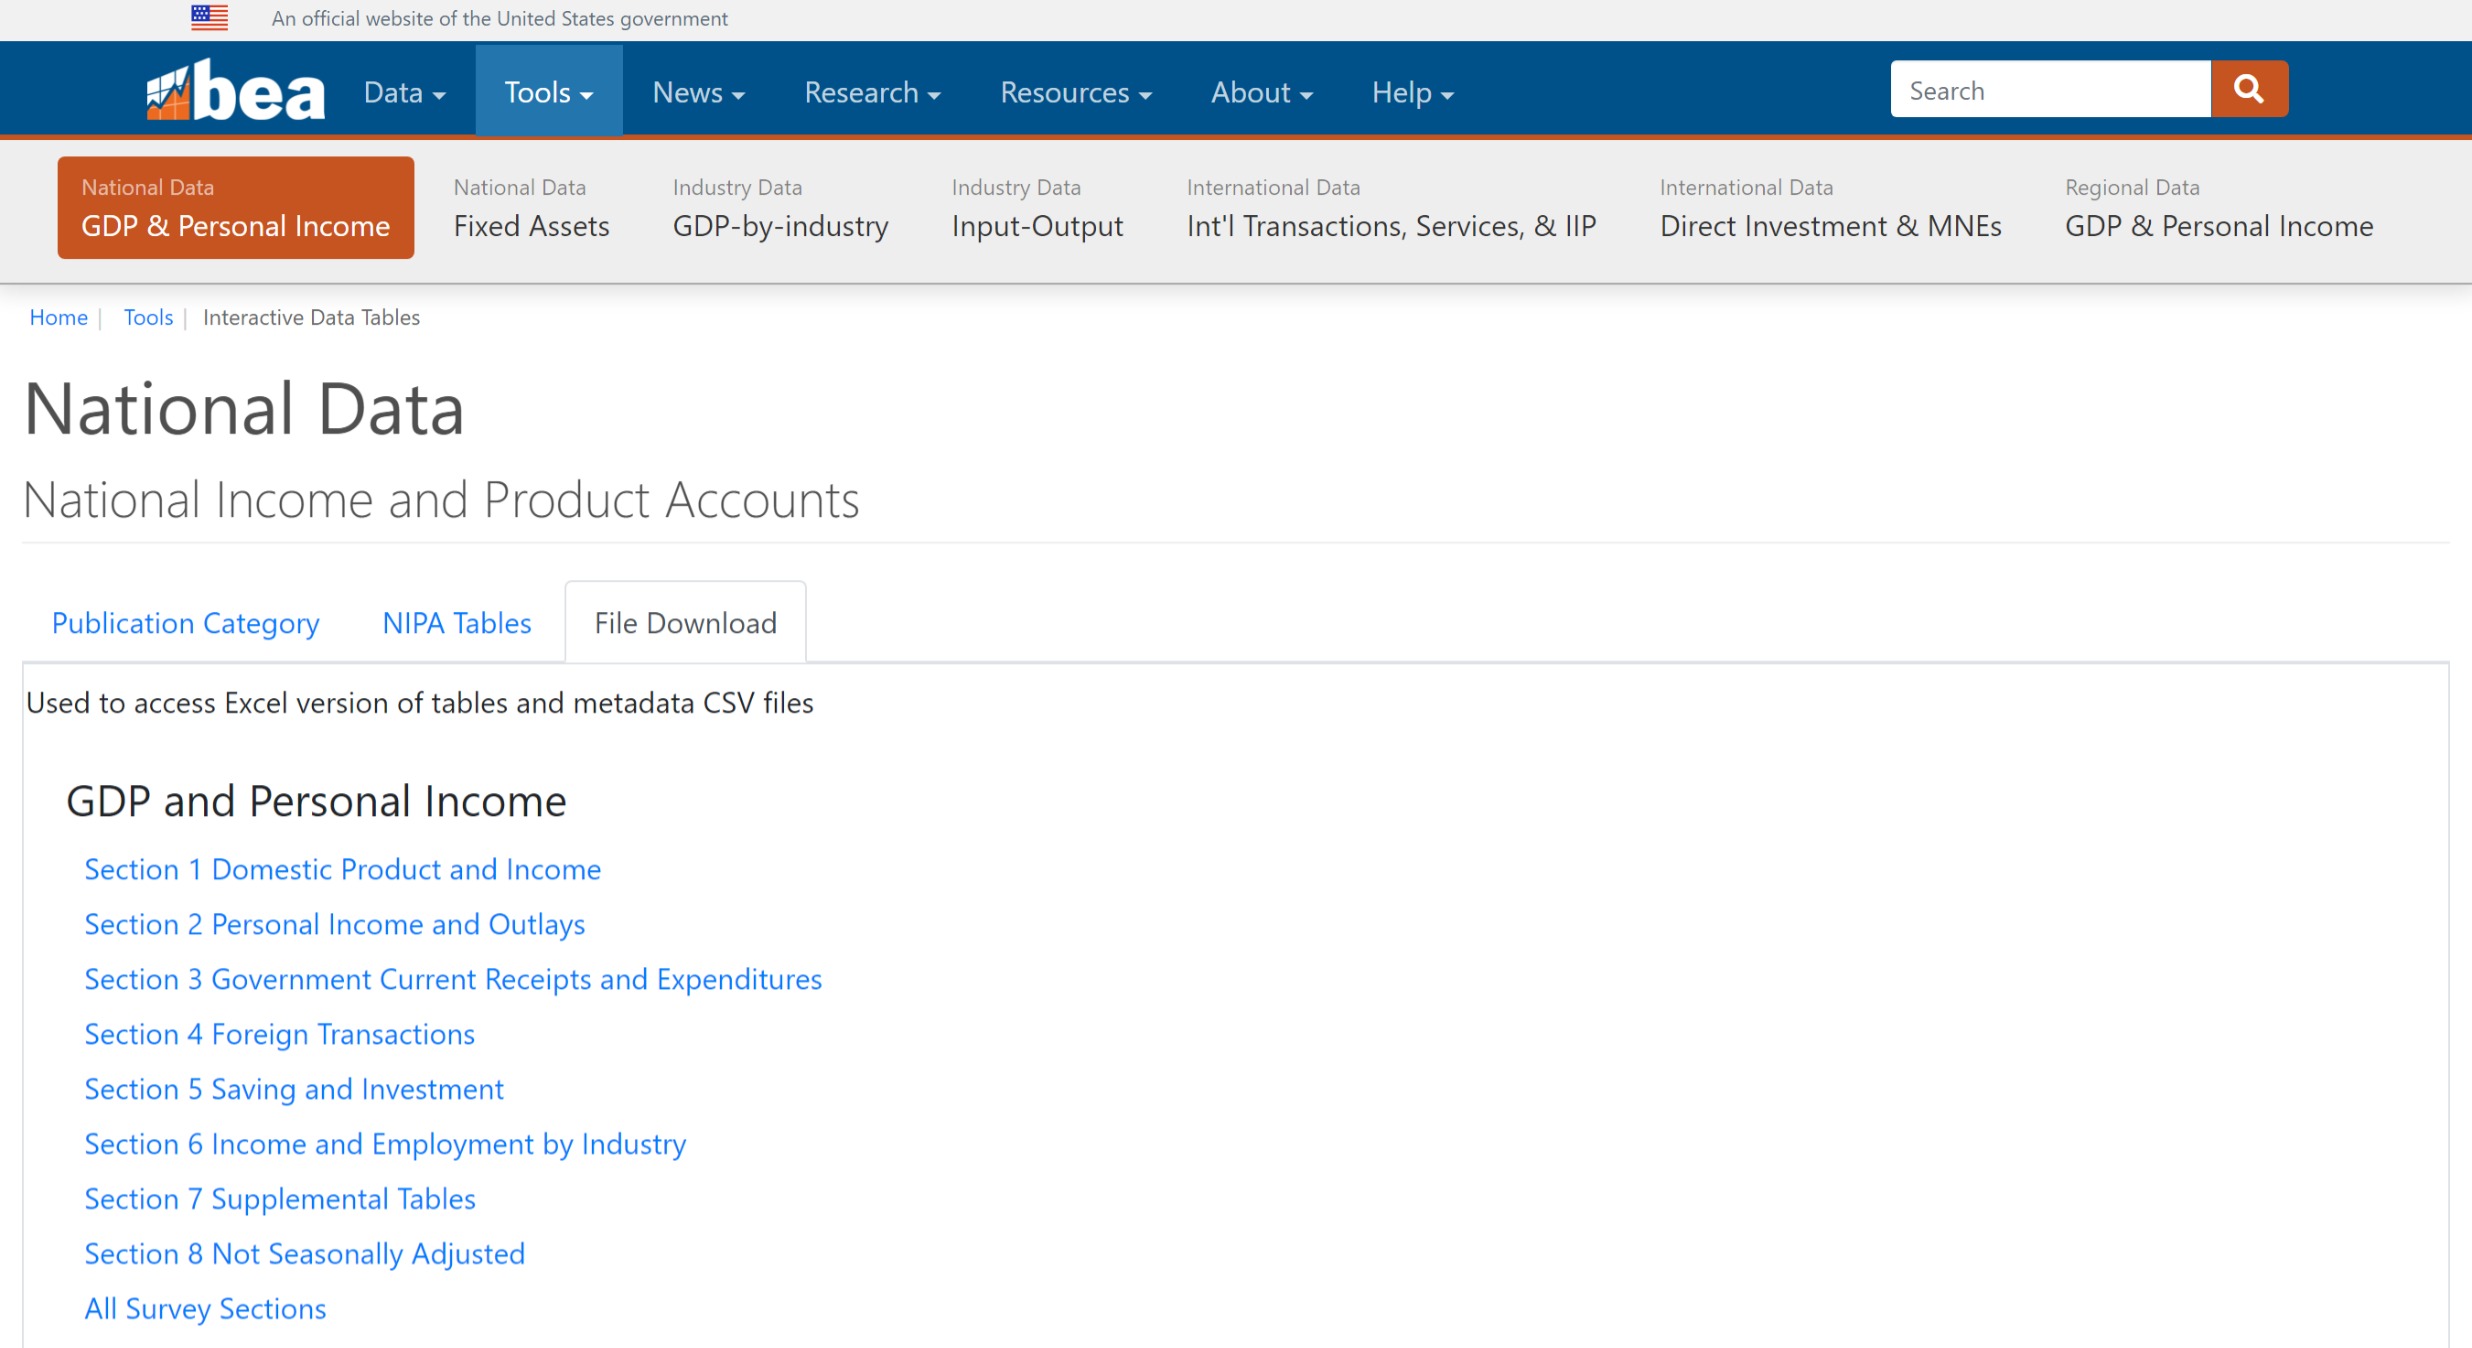Click into the Search input field
The image size is (2472, 1348).
point(2050,90)
